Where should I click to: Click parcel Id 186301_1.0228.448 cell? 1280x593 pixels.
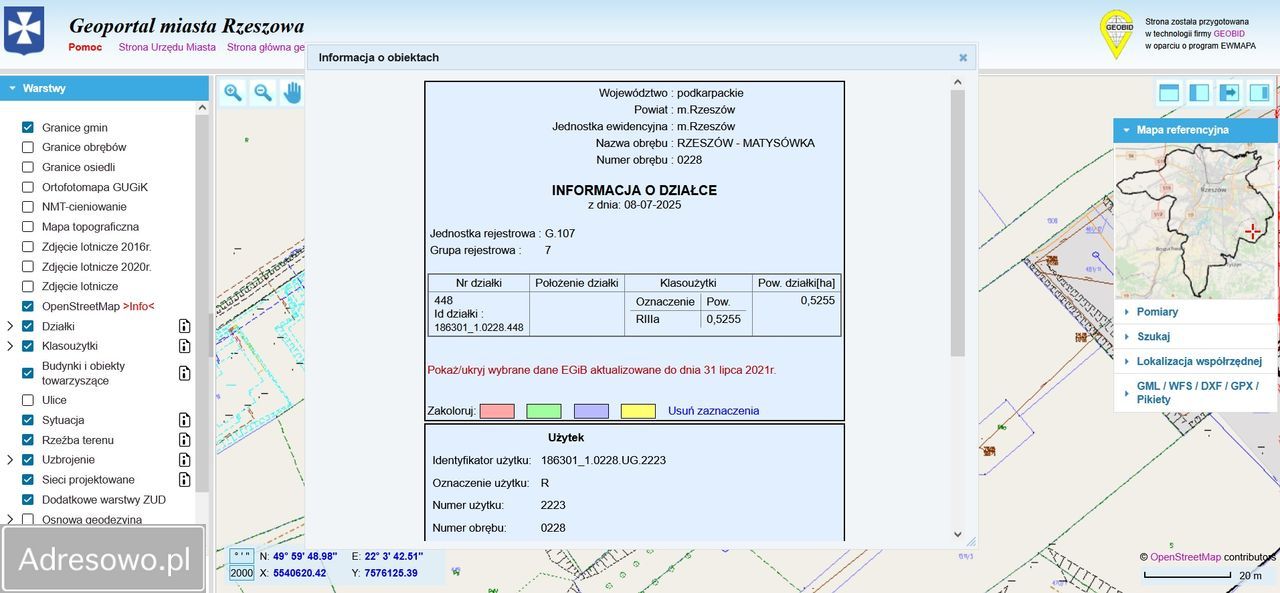point(479,314)
